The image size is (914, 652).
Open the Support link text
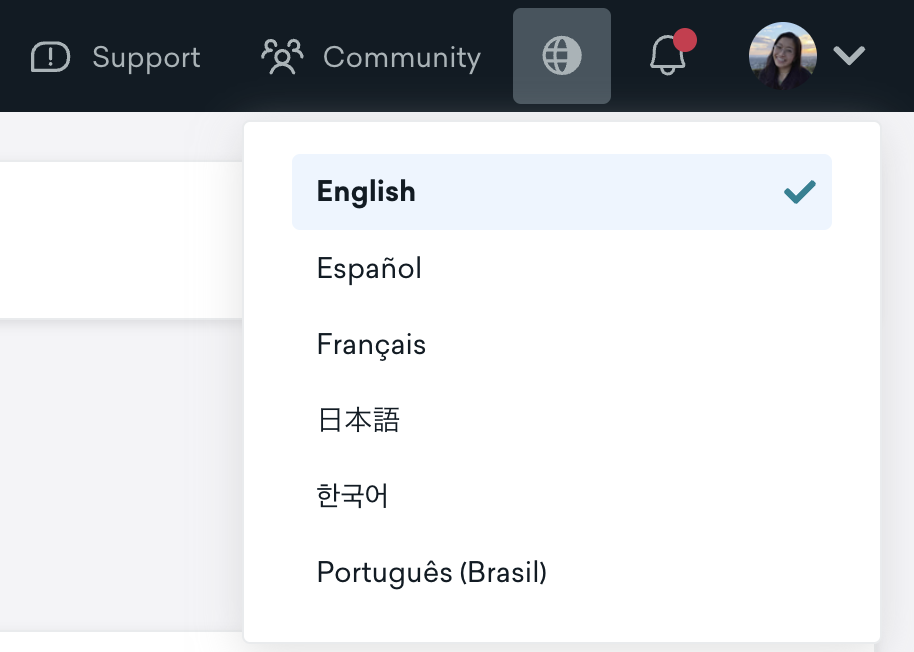pos(146,57)
